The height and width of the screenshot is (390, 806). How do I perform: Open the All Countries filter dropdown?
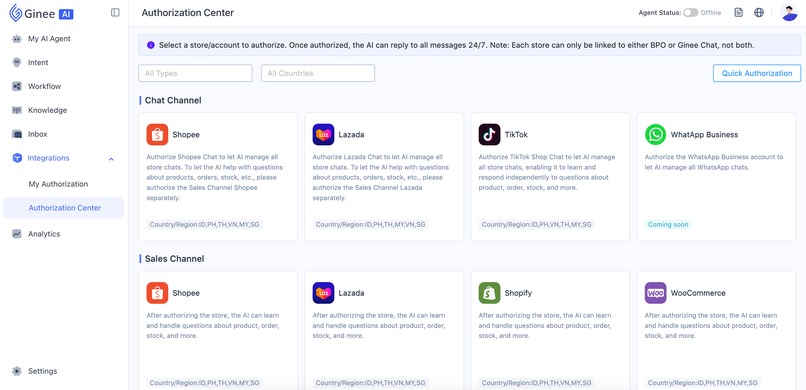point(318,73)
